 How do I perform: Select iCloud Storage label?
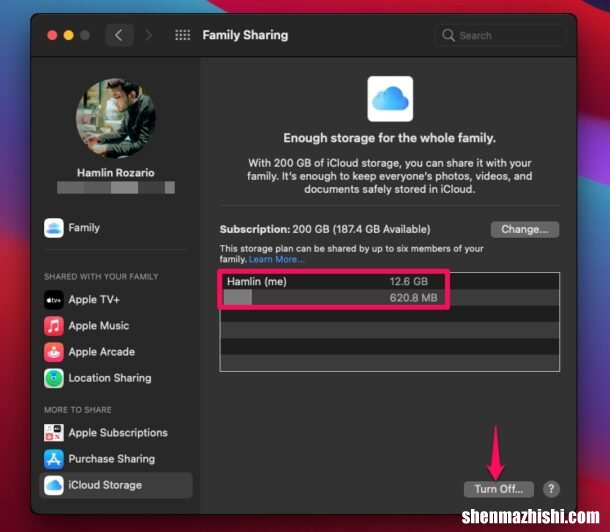(105, 485)
